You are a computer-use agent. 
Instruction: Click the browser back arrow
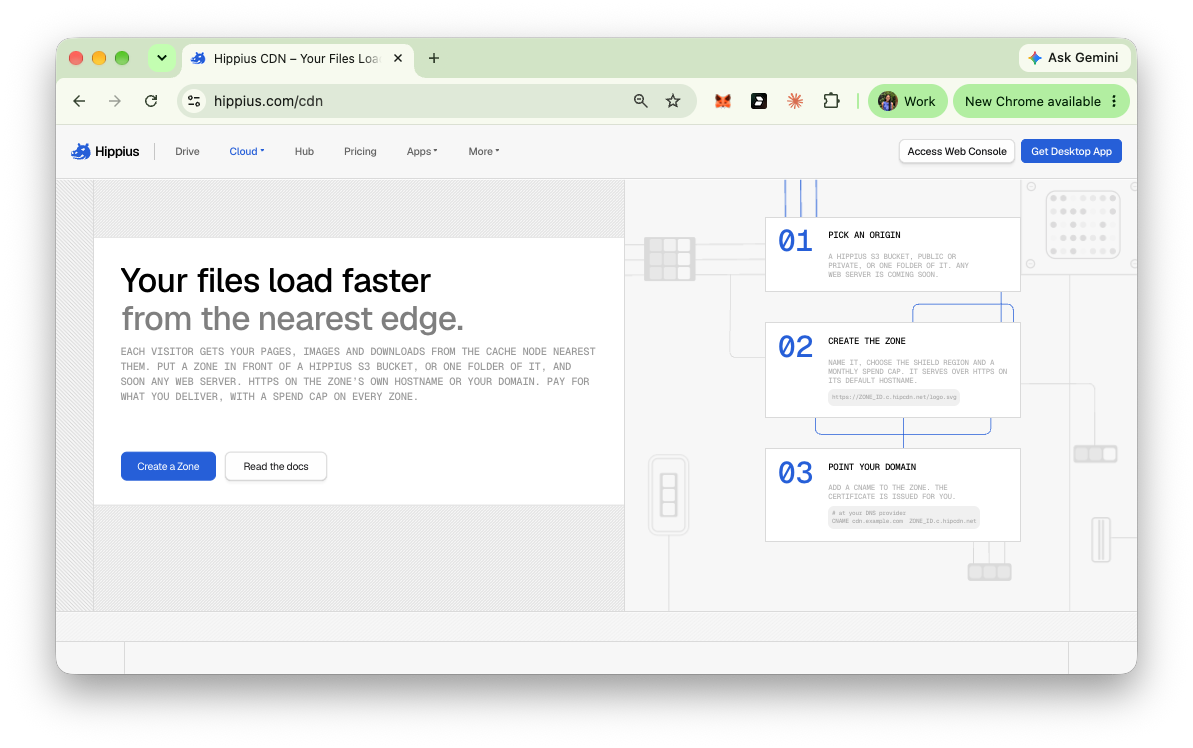[x=79, y=101]
